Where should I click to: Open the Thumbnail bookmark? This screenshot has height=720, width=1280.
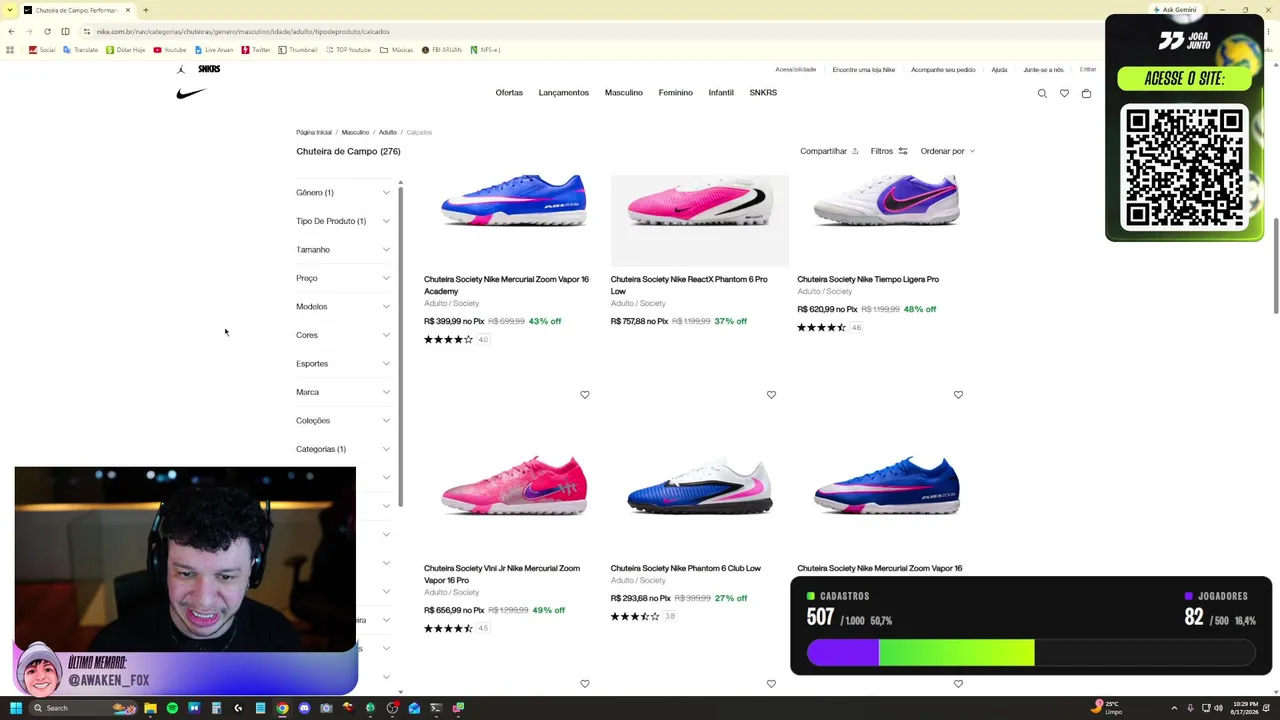pyautogui.click(x=298, y=49)
